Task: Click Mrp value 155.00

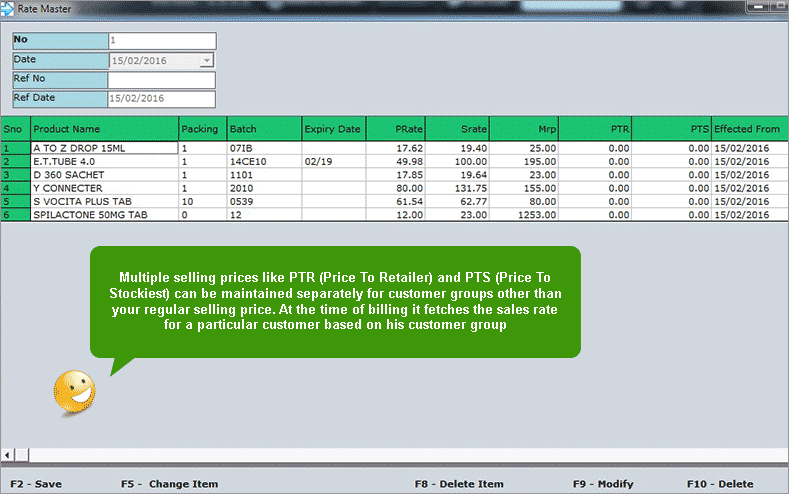Action: [524, 188]
